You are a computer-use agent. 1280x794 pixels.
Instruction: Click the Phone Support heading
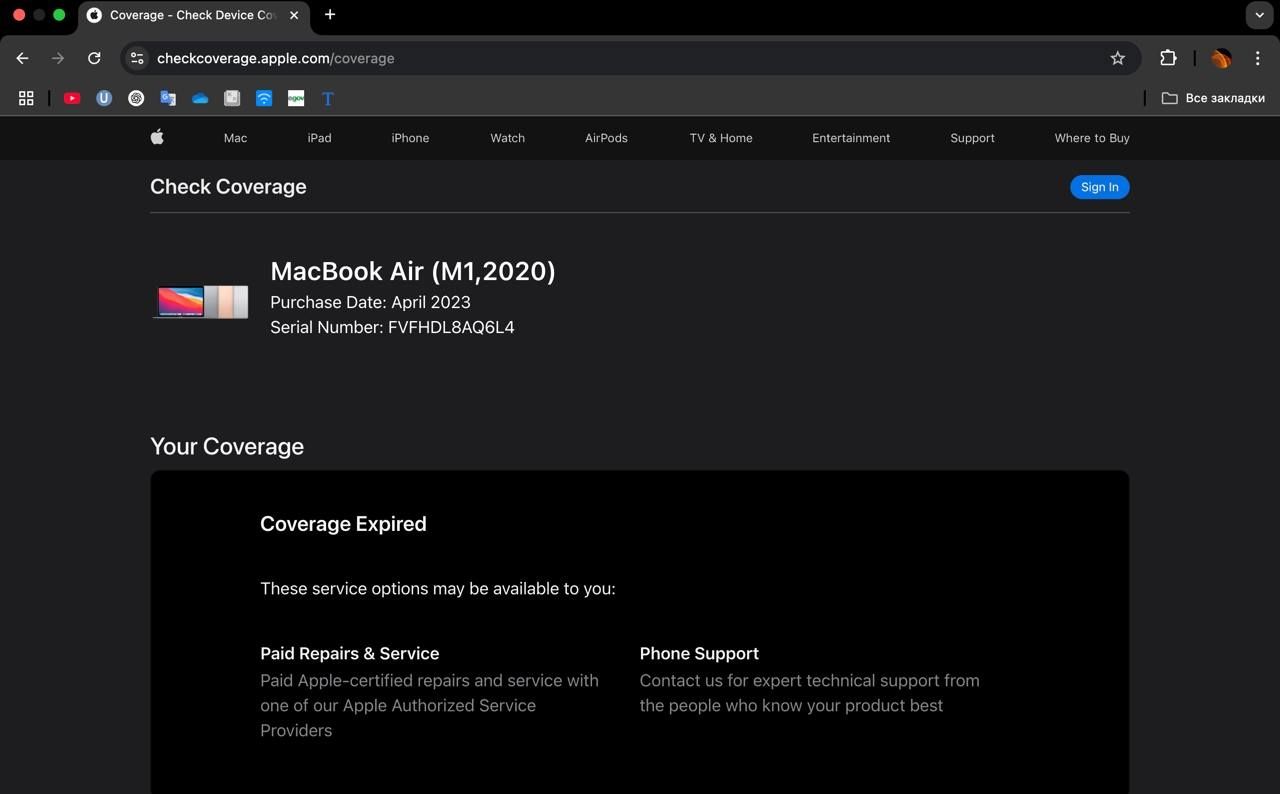699,653
